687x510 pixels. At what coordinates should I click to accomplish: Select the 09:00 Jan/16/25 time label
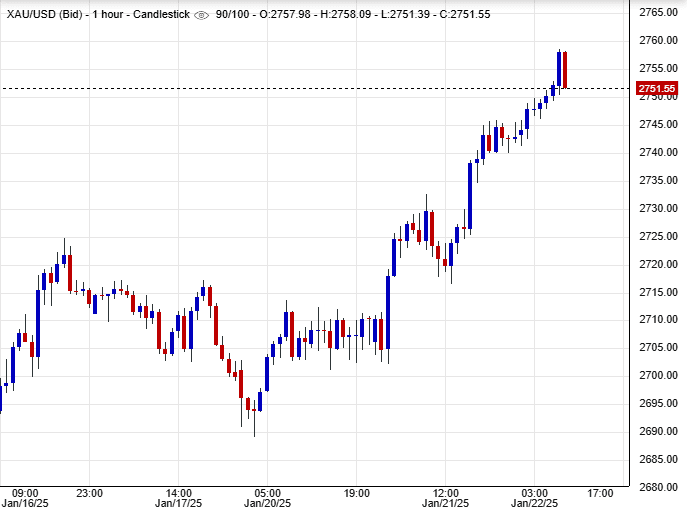coord(24,499)
